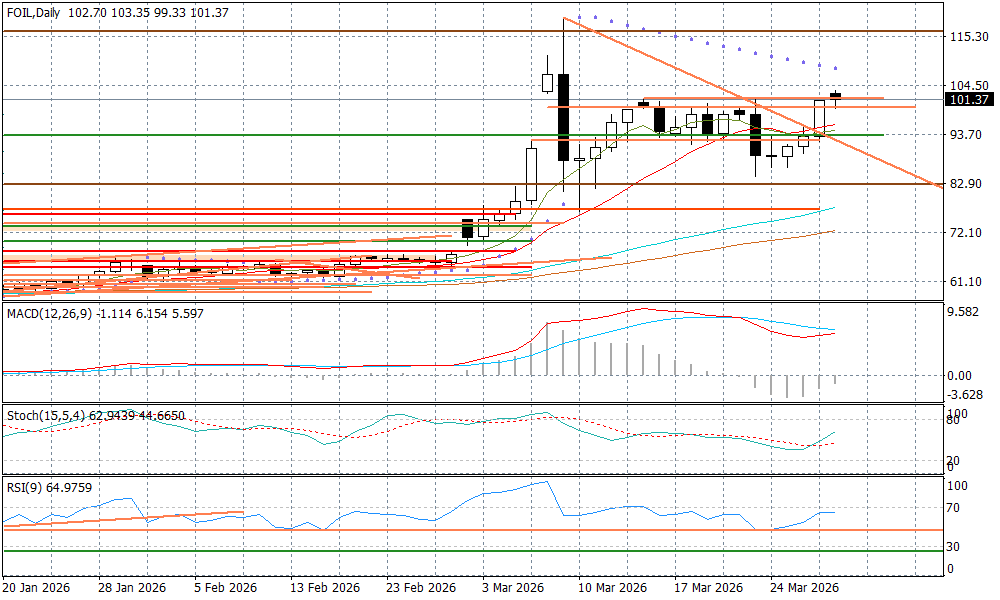Click the brown horizontal line at 82.90
Screen dimensions: 1000x600
300,184
